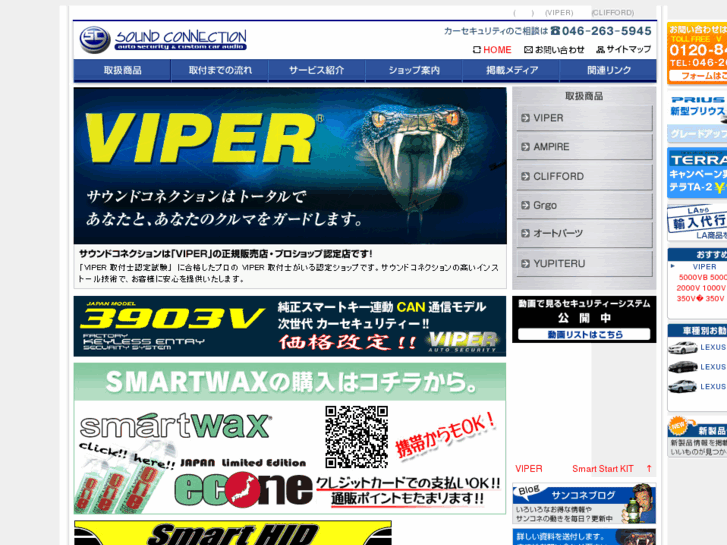This screenshot has width=727, height=545.
Task: Click the third LEXUS car thumbnail
Action: click(682, 386)
